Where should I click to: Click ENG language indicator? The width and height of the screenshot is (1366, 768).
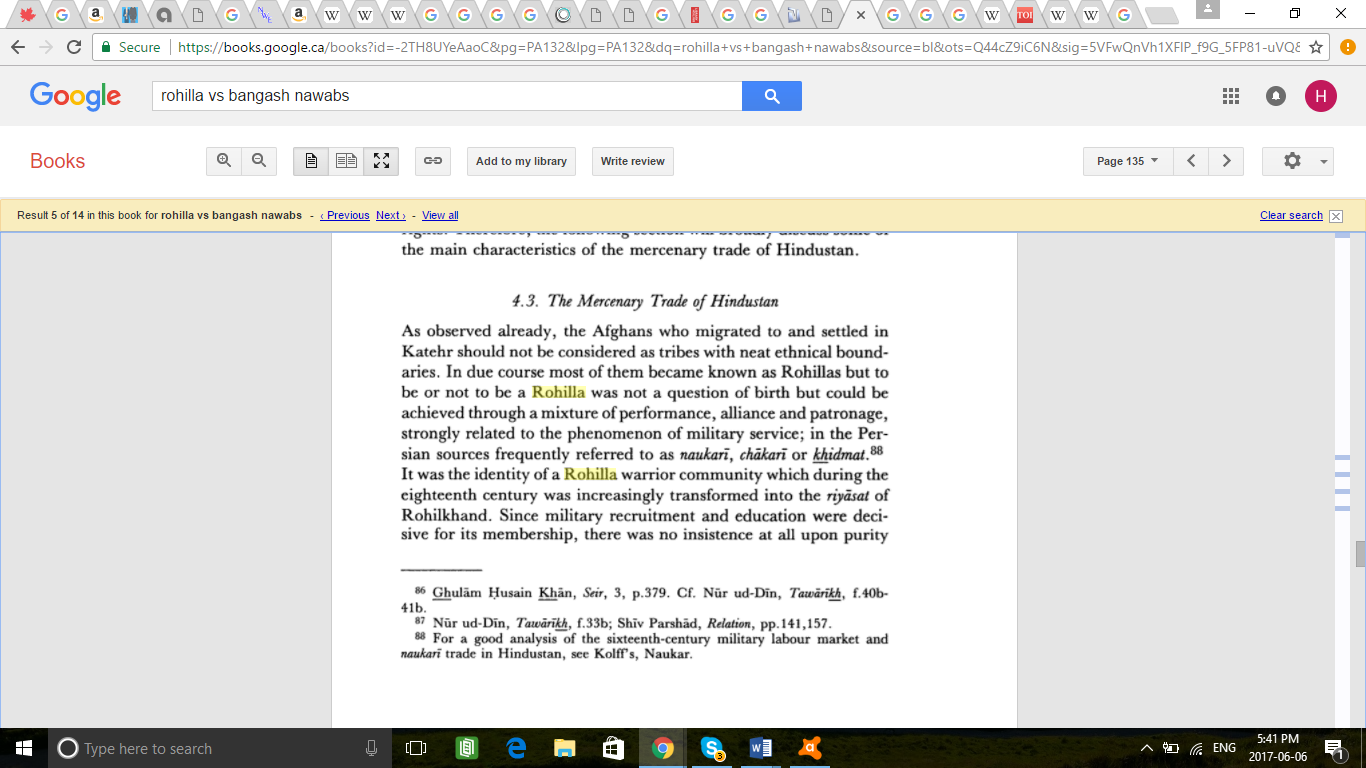1224,748
